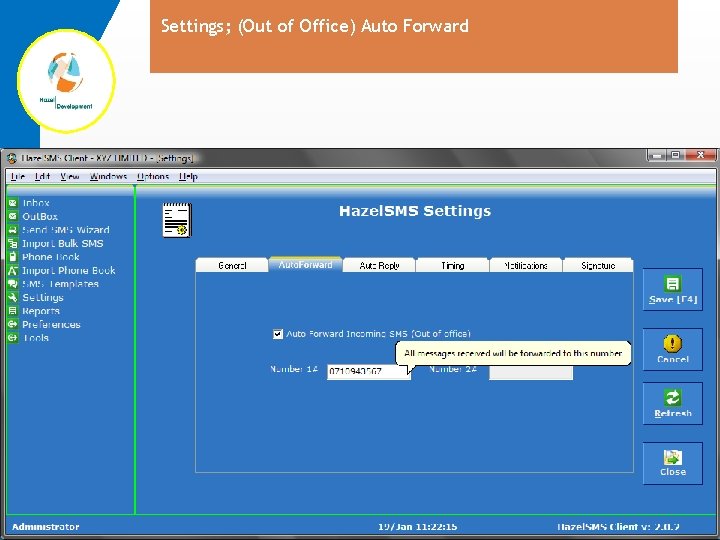This screenshot has height=540, width=720.
Task: Open the Inbox icon in sidebar
Action: click(x=12, y=202)
